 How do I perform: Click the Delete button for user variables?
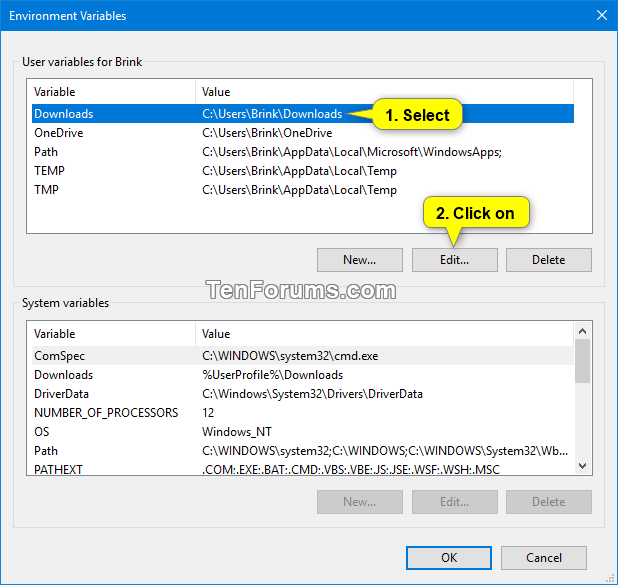(549, 260)
